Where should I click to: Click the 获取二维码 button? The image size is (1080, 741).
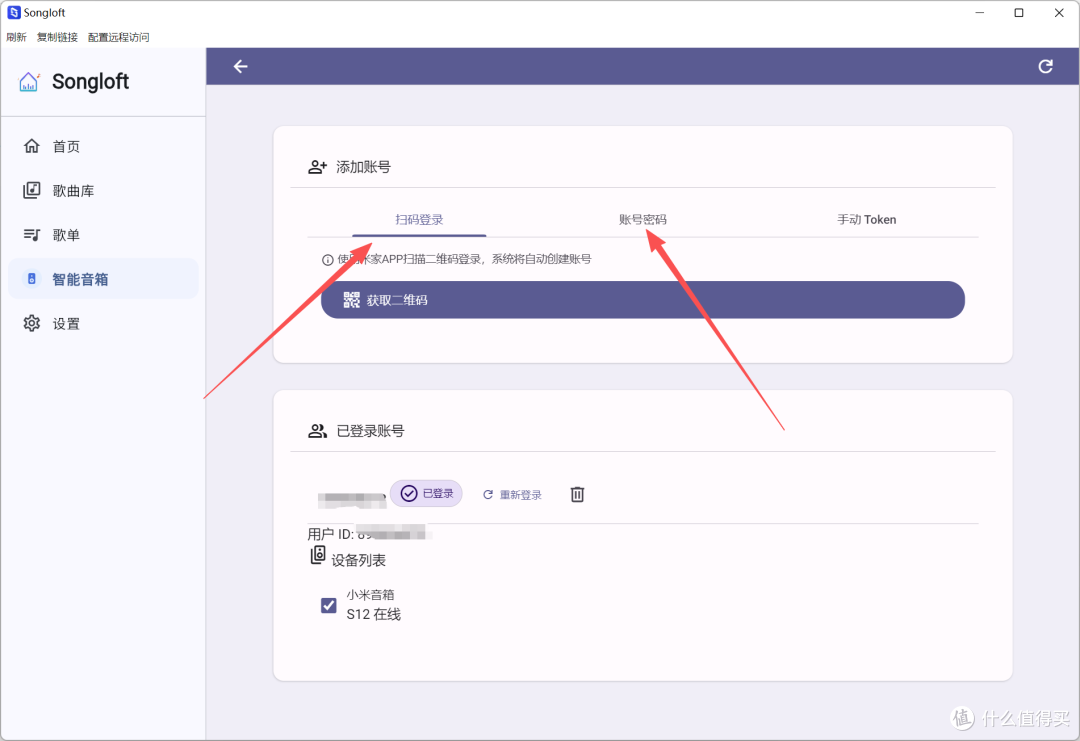tap(643, 300)
